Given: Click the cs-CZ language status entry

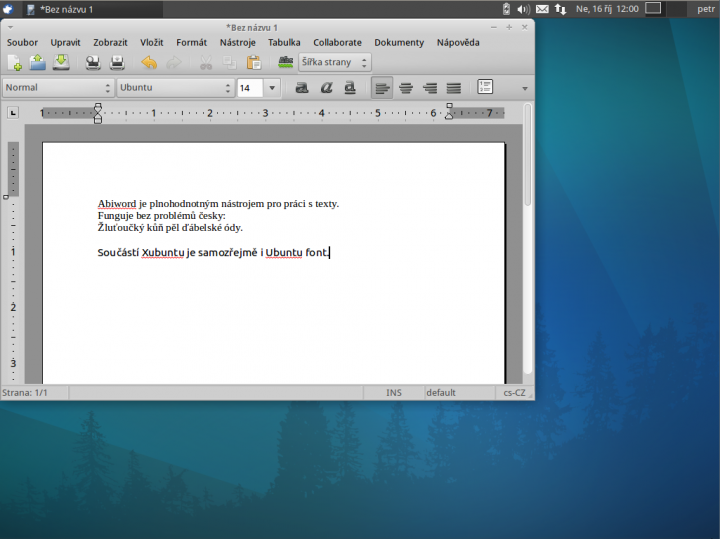Looking at the screenshot, I should click(x=514, y=393).
